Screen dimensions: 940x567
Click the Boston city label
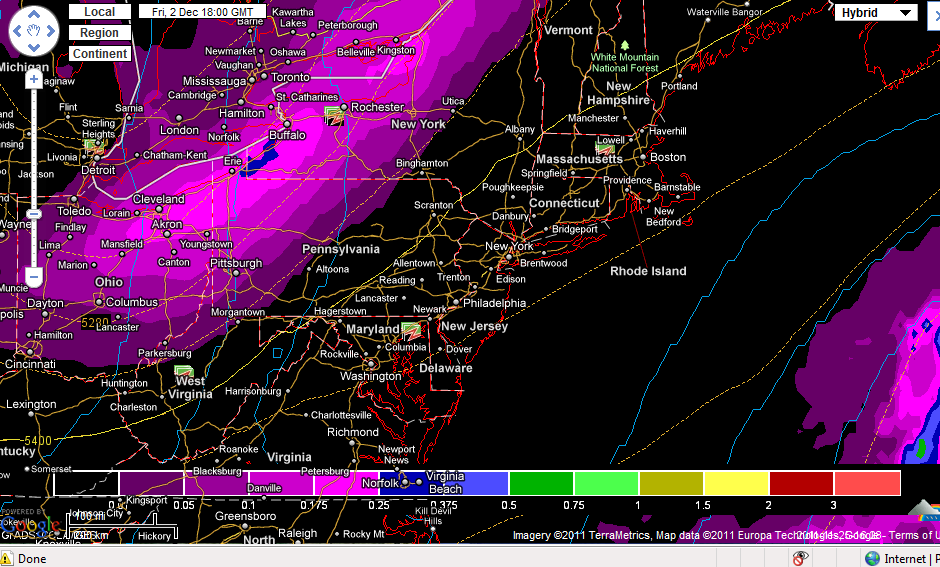(668, 157)
